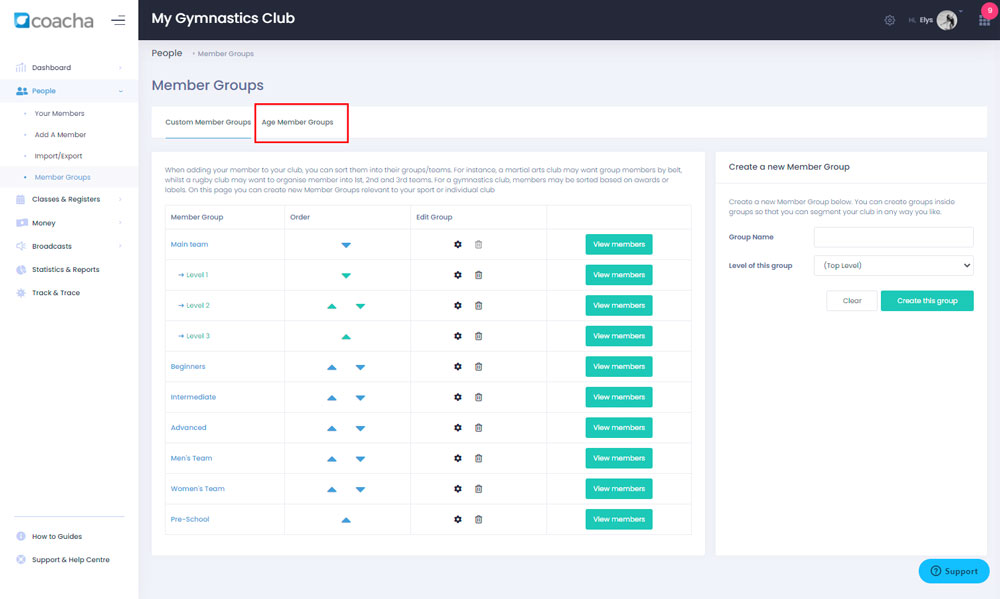
Task: Open settings gear in top header
Action: point(889,20)
